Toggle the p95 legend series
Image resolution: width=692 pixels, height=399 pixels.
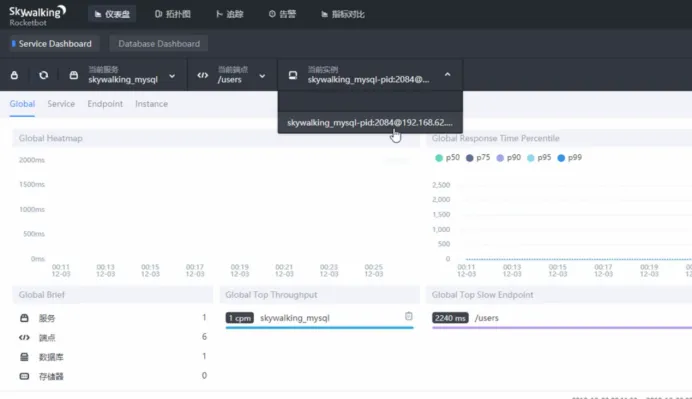539,158
